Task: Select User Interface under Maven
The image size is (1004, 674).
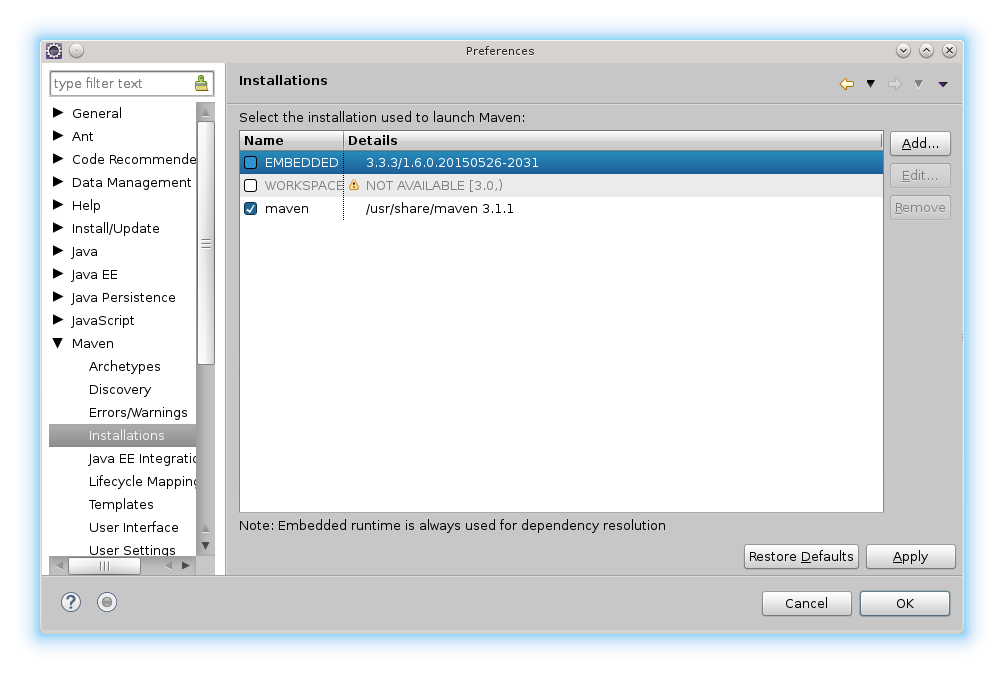Action: pos(133,527)
